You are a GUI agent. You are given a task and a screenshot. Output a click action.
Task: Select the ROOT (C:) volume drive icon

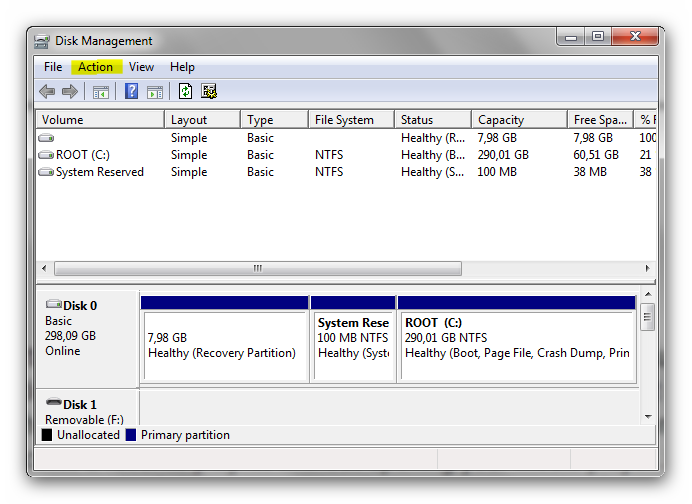pyautogui.click(x=46, y=155)
